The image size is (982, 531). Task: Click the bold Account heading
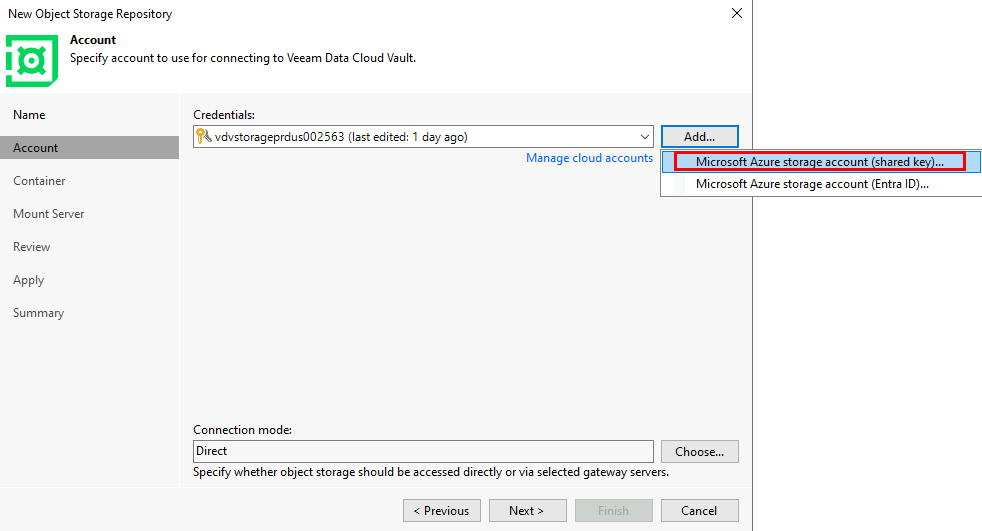point(93,39)
